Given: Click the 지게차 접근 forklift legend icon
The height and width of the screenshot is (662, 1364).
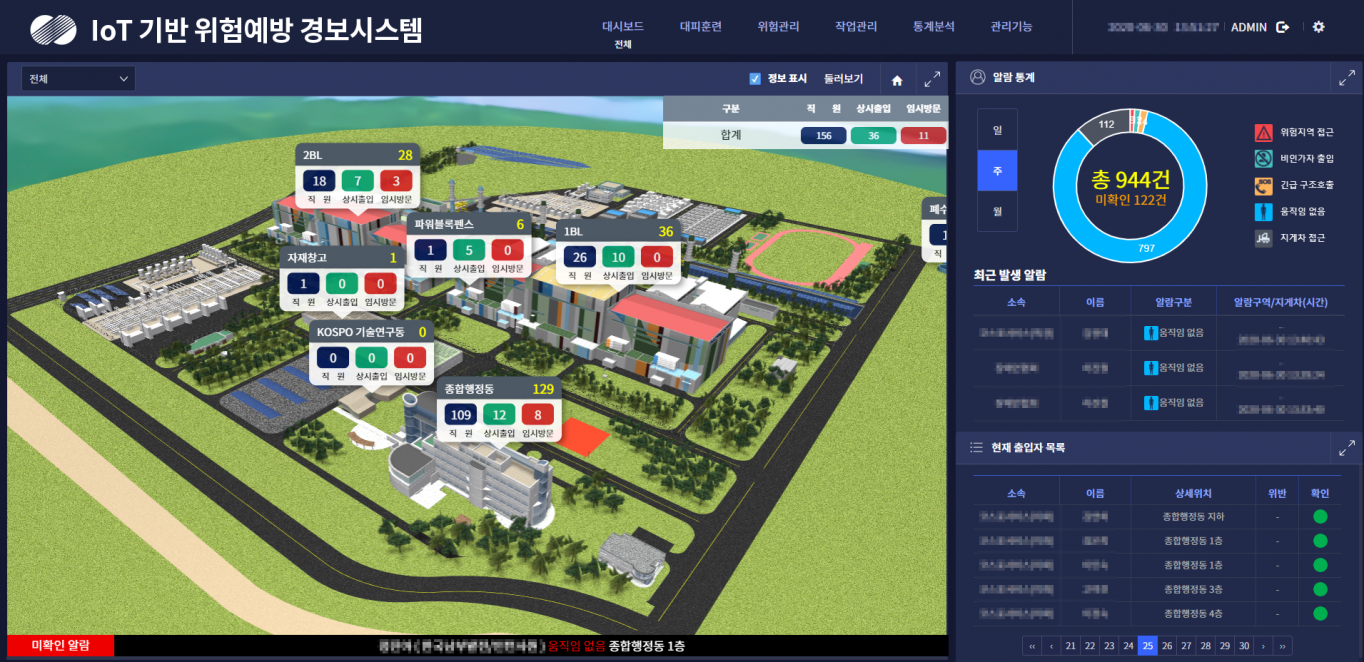Looking at the screenshot, I should pyautogui.click(x=1263, y=238).
